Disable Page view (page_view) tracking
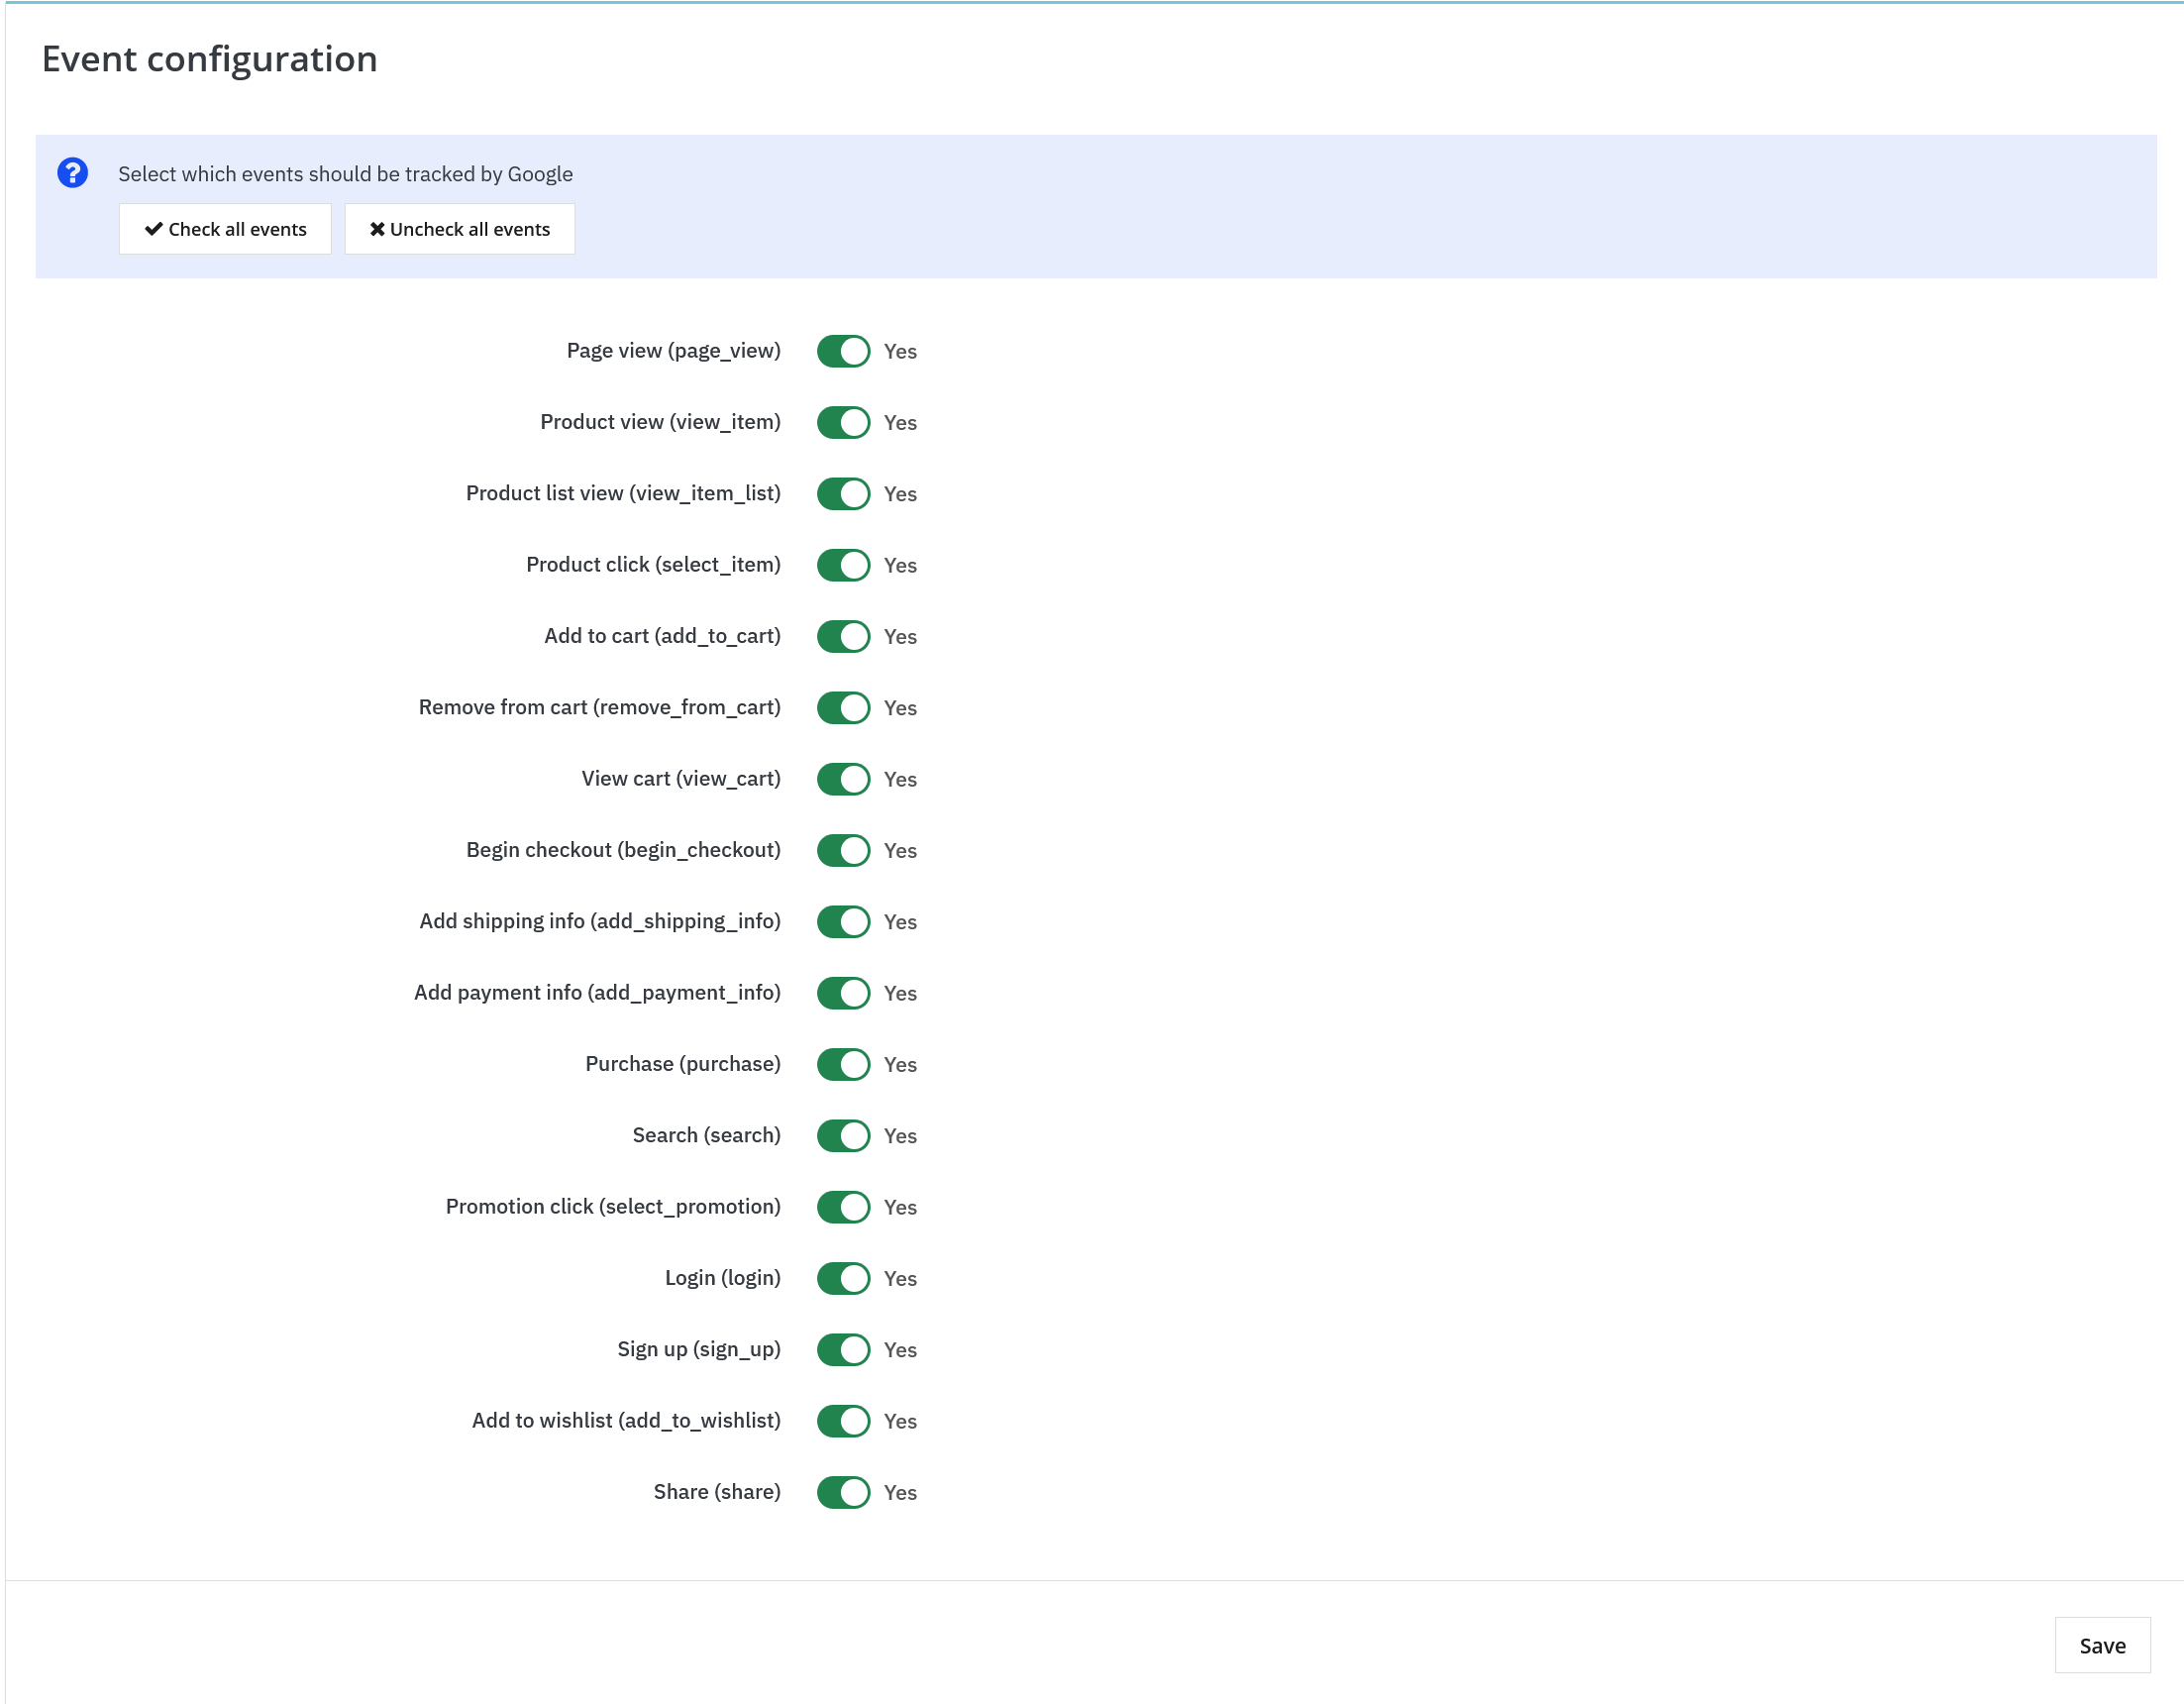The image size is (2184, 1704). [843, 351]
